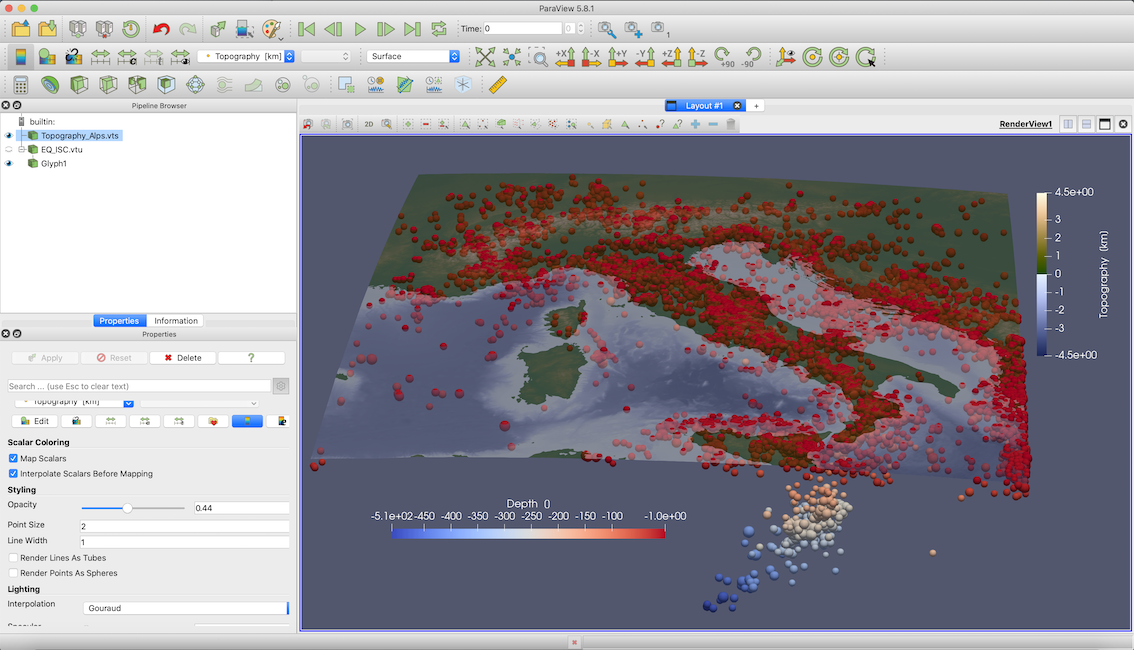This screenshot has width=1134, height=650.
Task: Rotate the view 90 degrees clockwise
Action: click(724, 56)
